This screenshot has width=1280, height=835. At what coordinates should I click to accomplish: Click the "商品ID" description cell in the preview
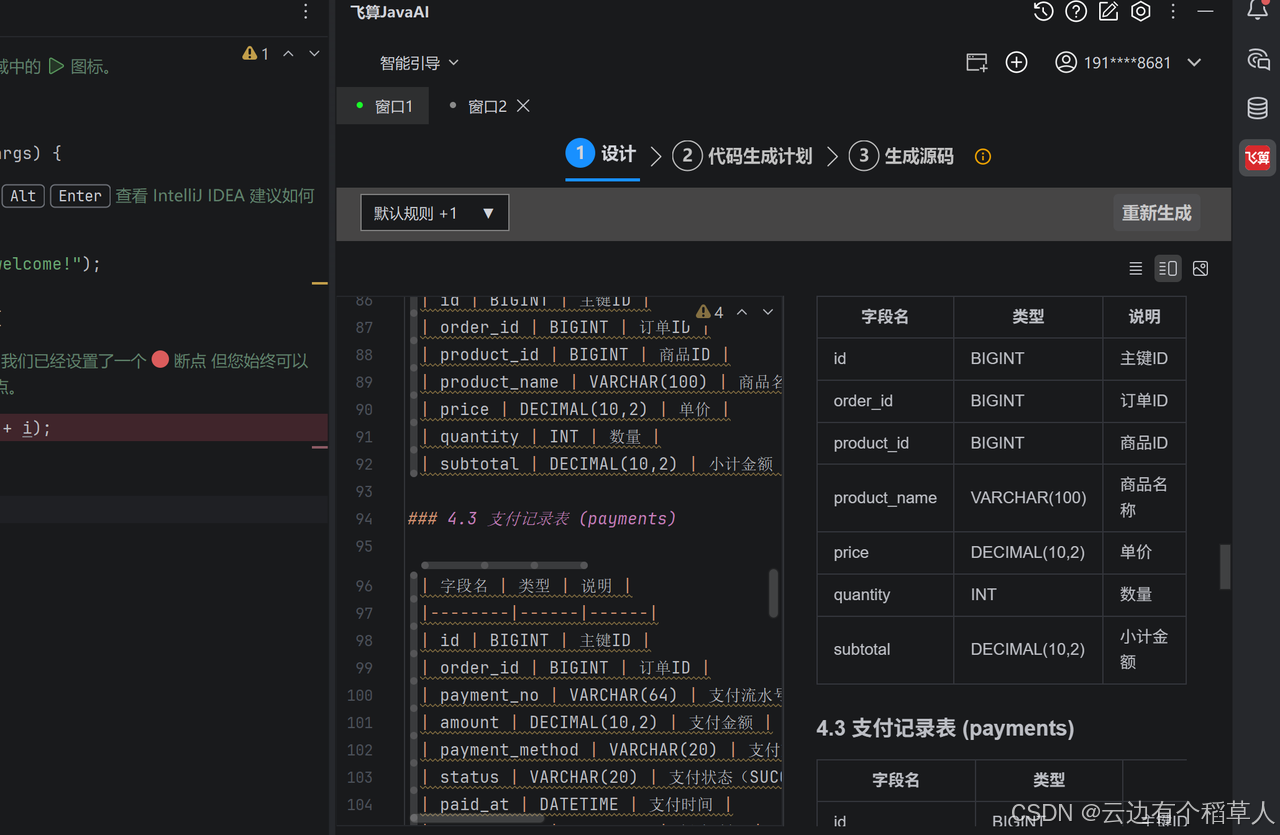pyautogui.click(x=1144, y=443)
